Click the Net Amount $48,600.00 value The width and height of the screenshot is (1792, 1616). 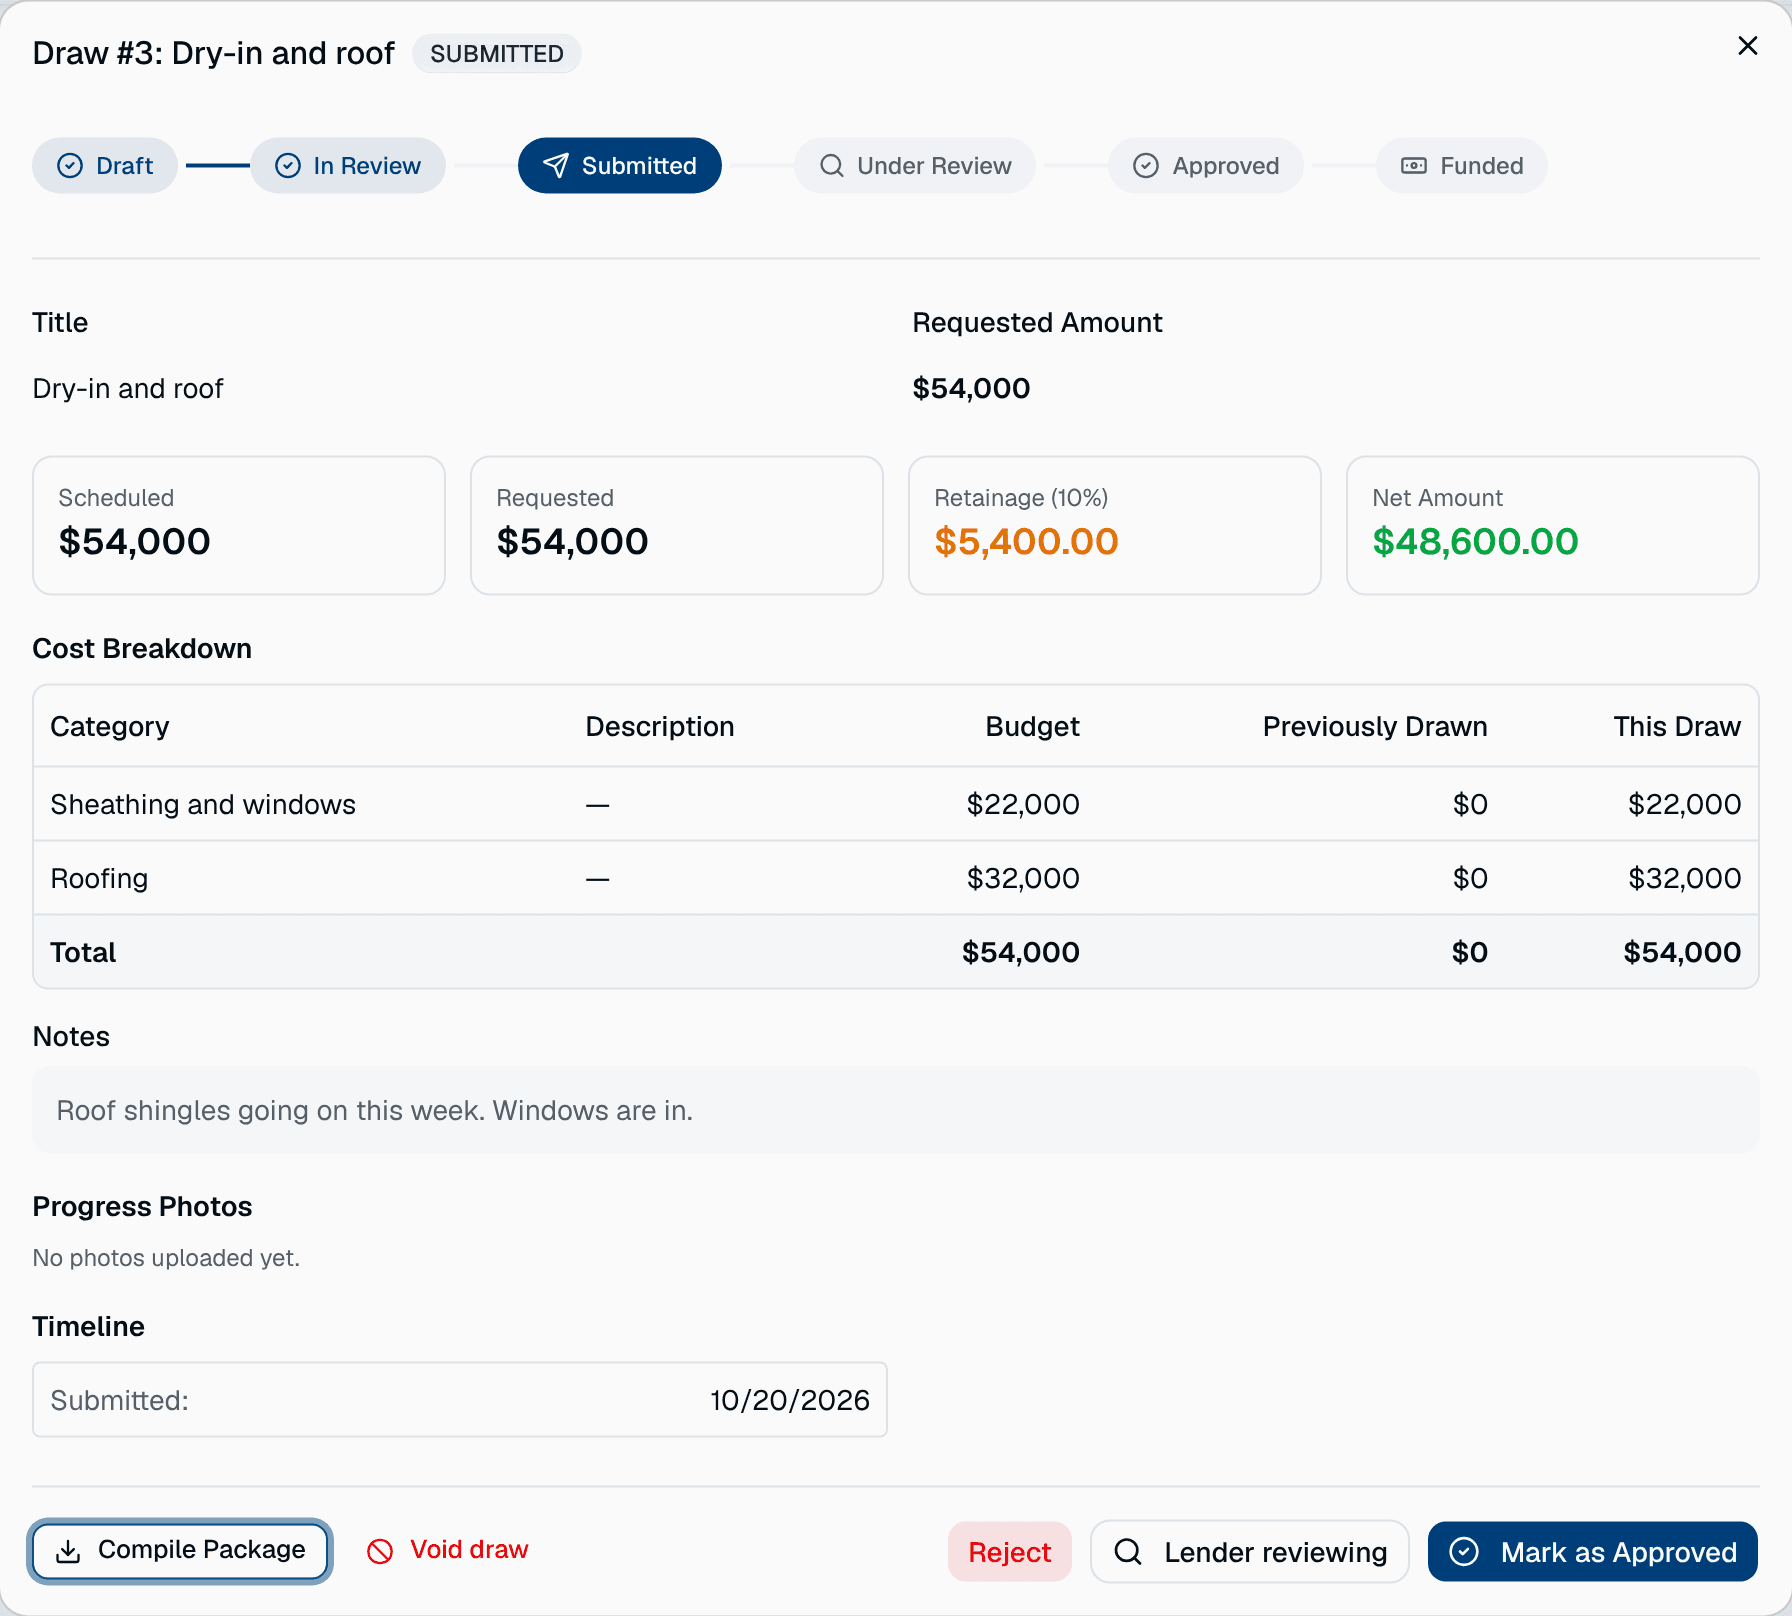pyautogui.click(x=1475, y=542)
